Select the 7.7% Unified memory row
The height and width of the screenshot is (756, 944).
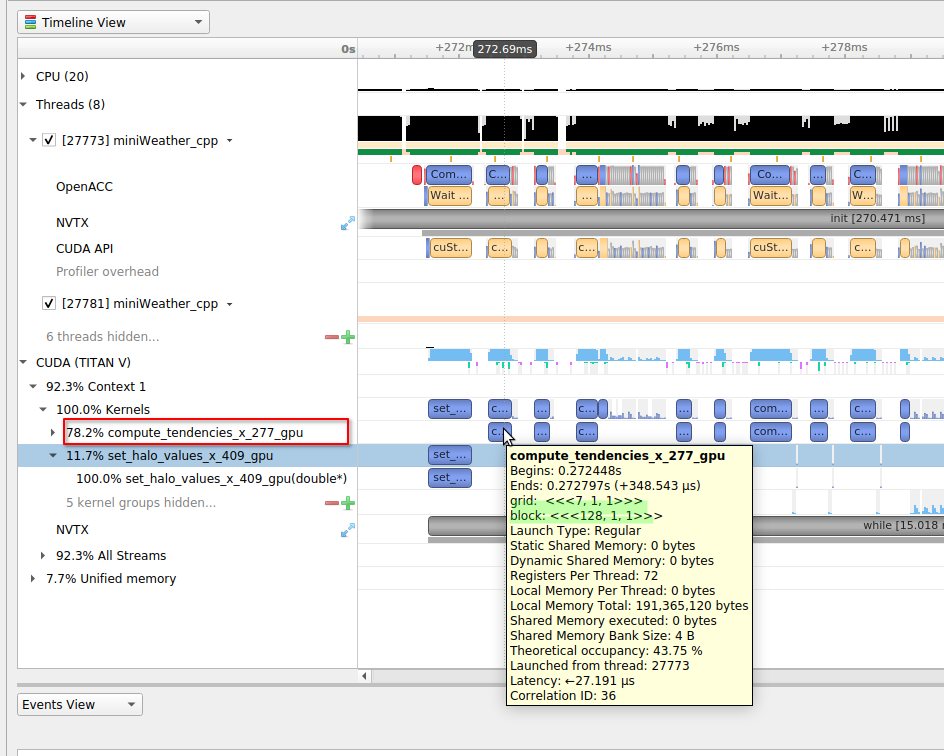click(110, 579)
